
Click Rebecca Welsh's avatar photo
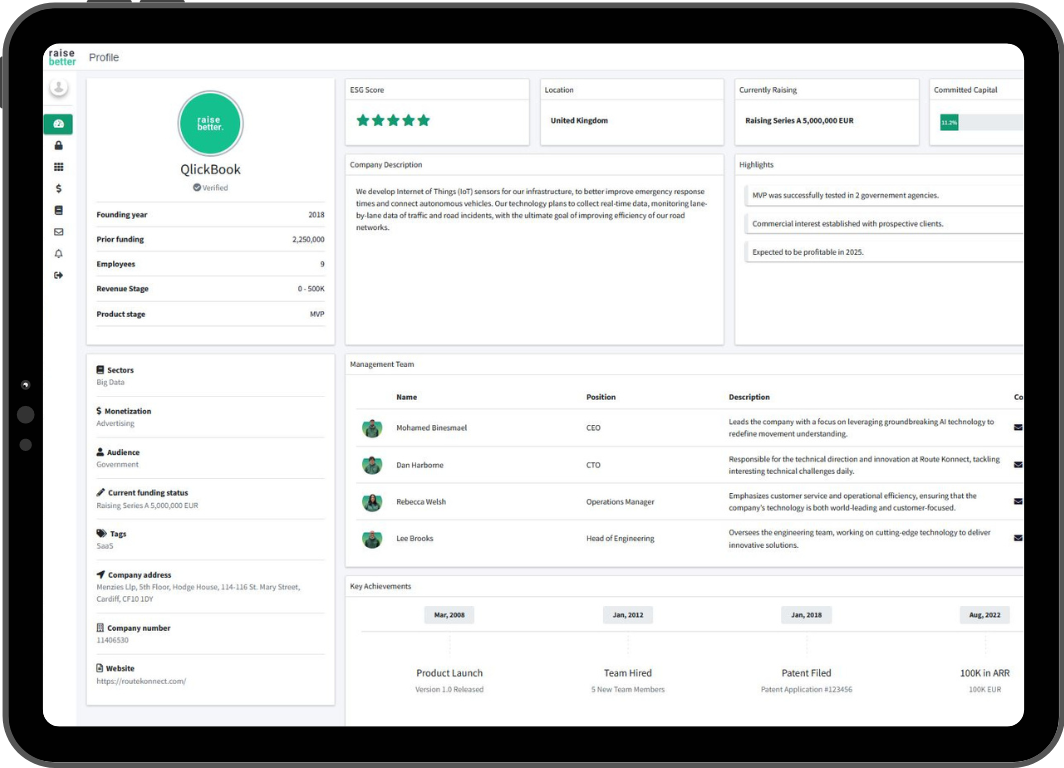[372, 502]
